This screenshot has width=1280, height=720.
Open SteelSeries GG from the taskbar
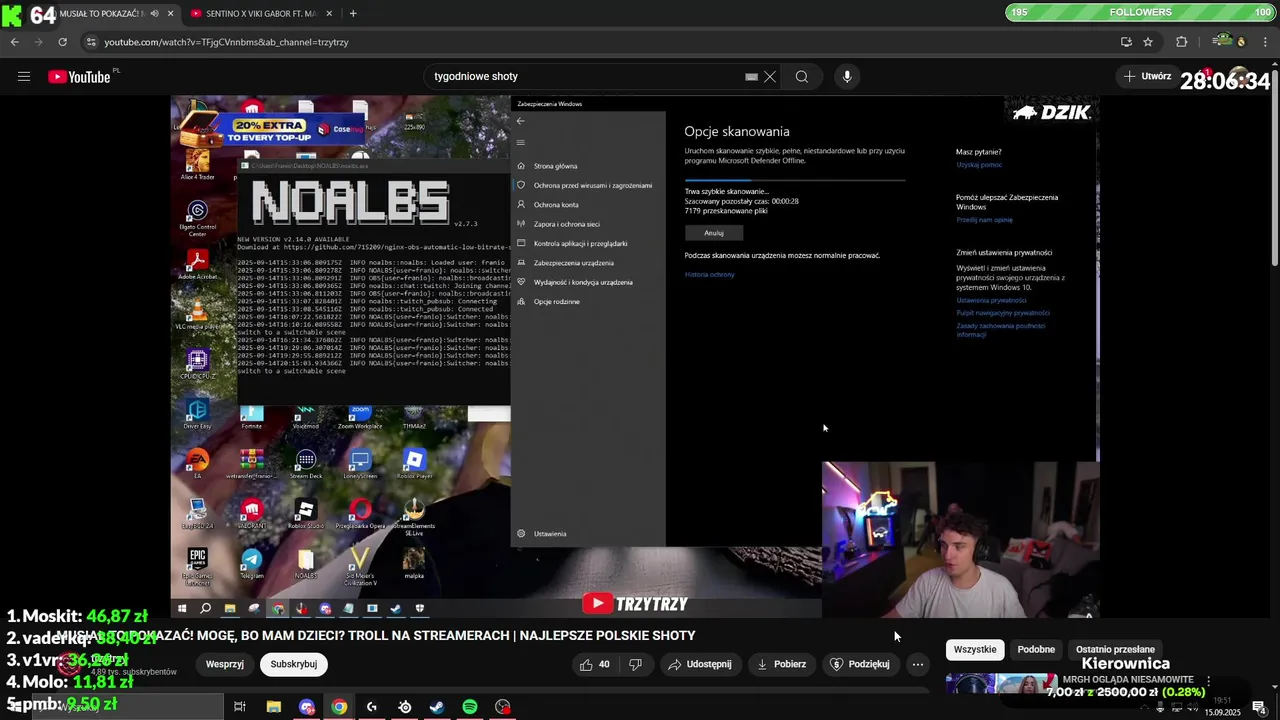pos(405,707)
